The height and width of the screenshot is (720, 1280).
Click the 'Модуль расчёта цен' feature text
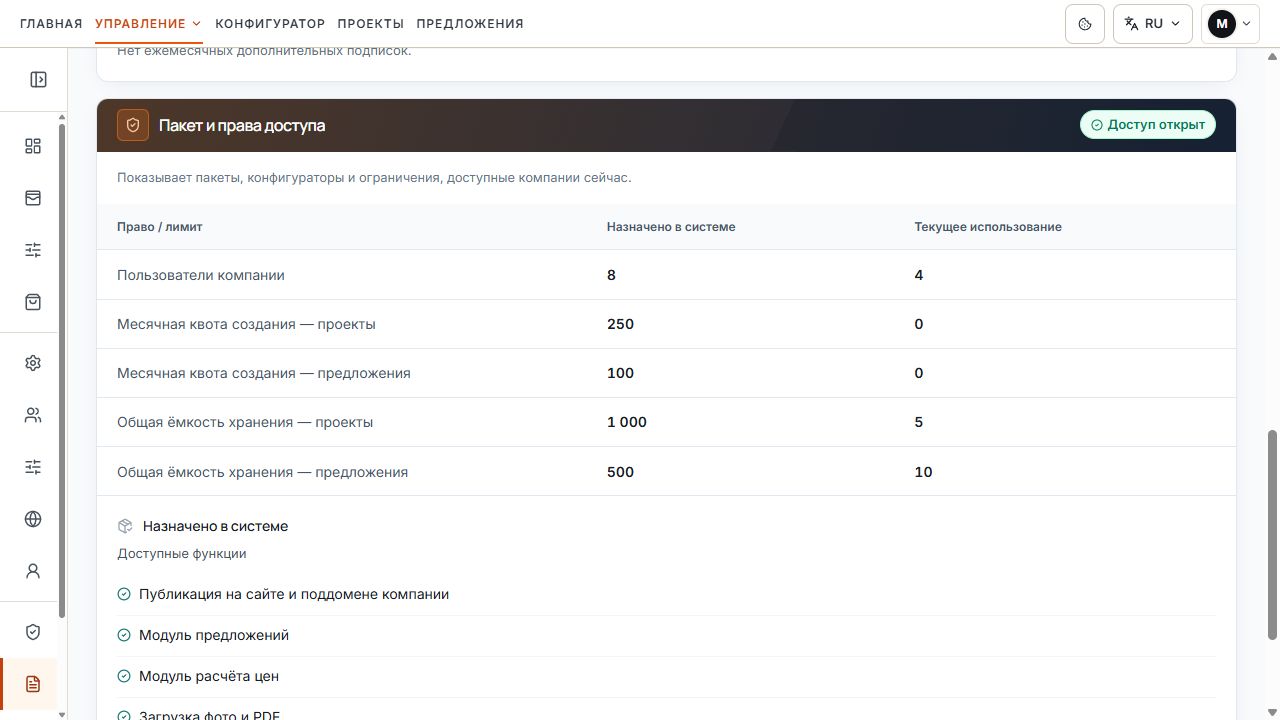coord(209,676)
